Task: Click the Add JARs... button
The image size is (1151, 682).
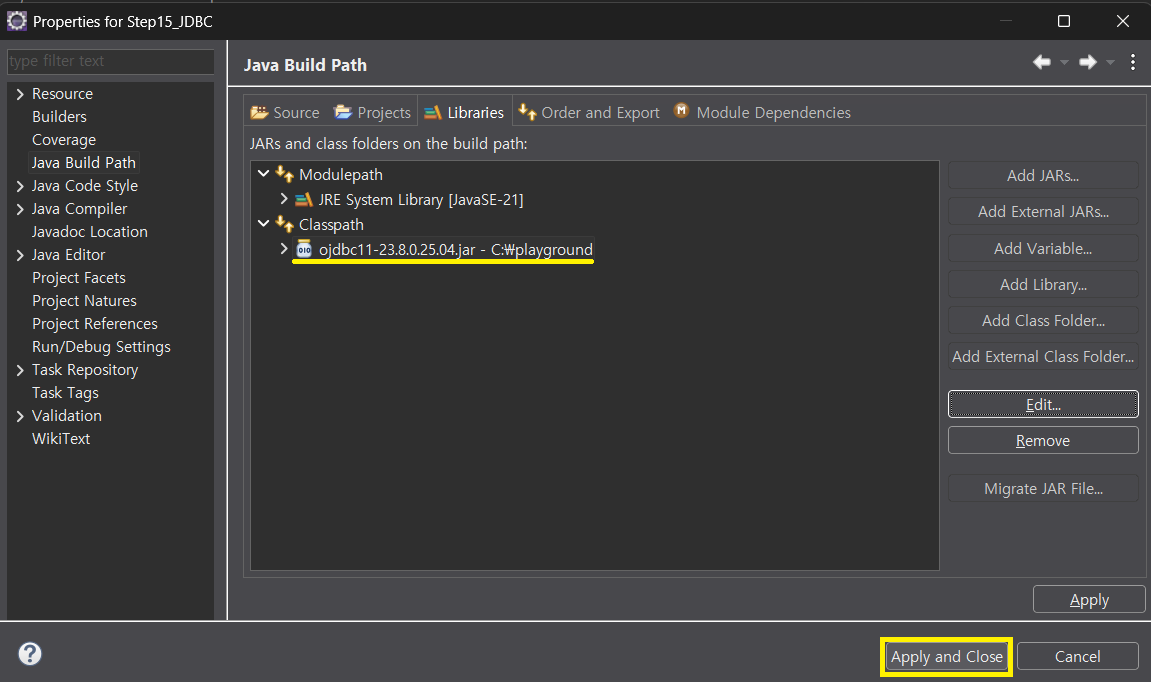Action: 1042,175
